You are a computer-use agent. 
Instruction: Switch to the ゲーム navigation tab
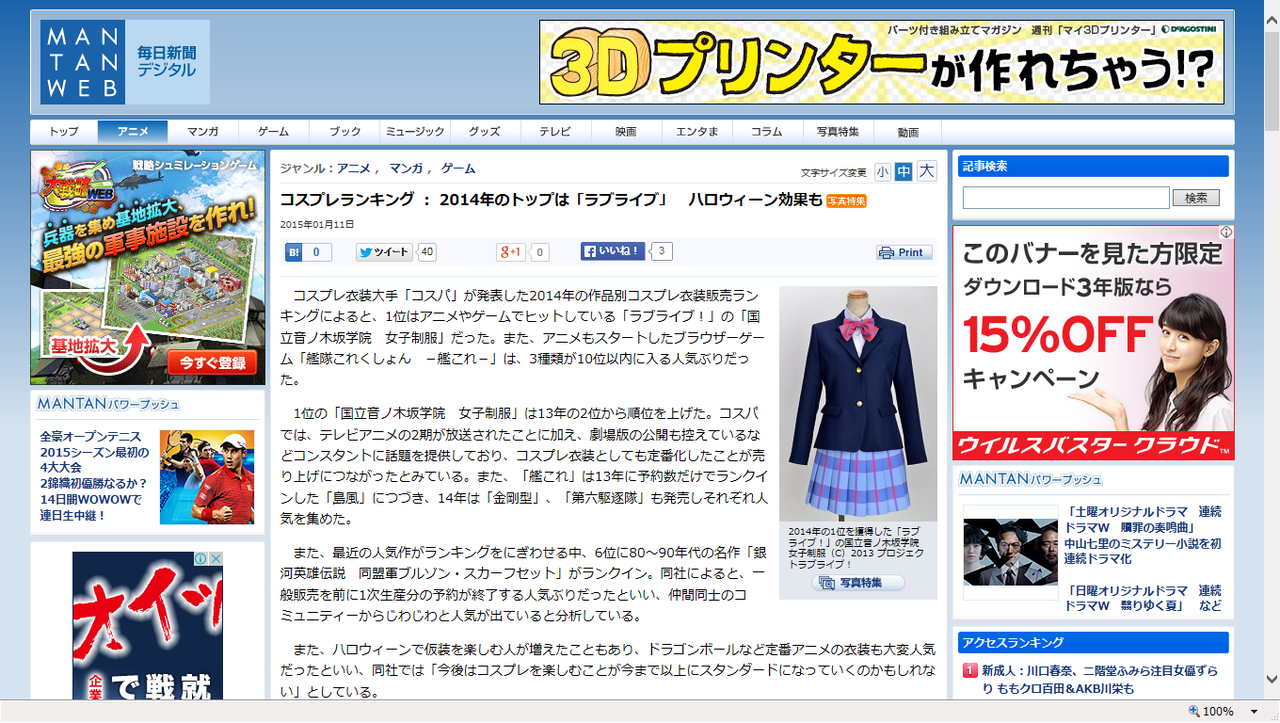pyautogui.click(x=273, y=132)
